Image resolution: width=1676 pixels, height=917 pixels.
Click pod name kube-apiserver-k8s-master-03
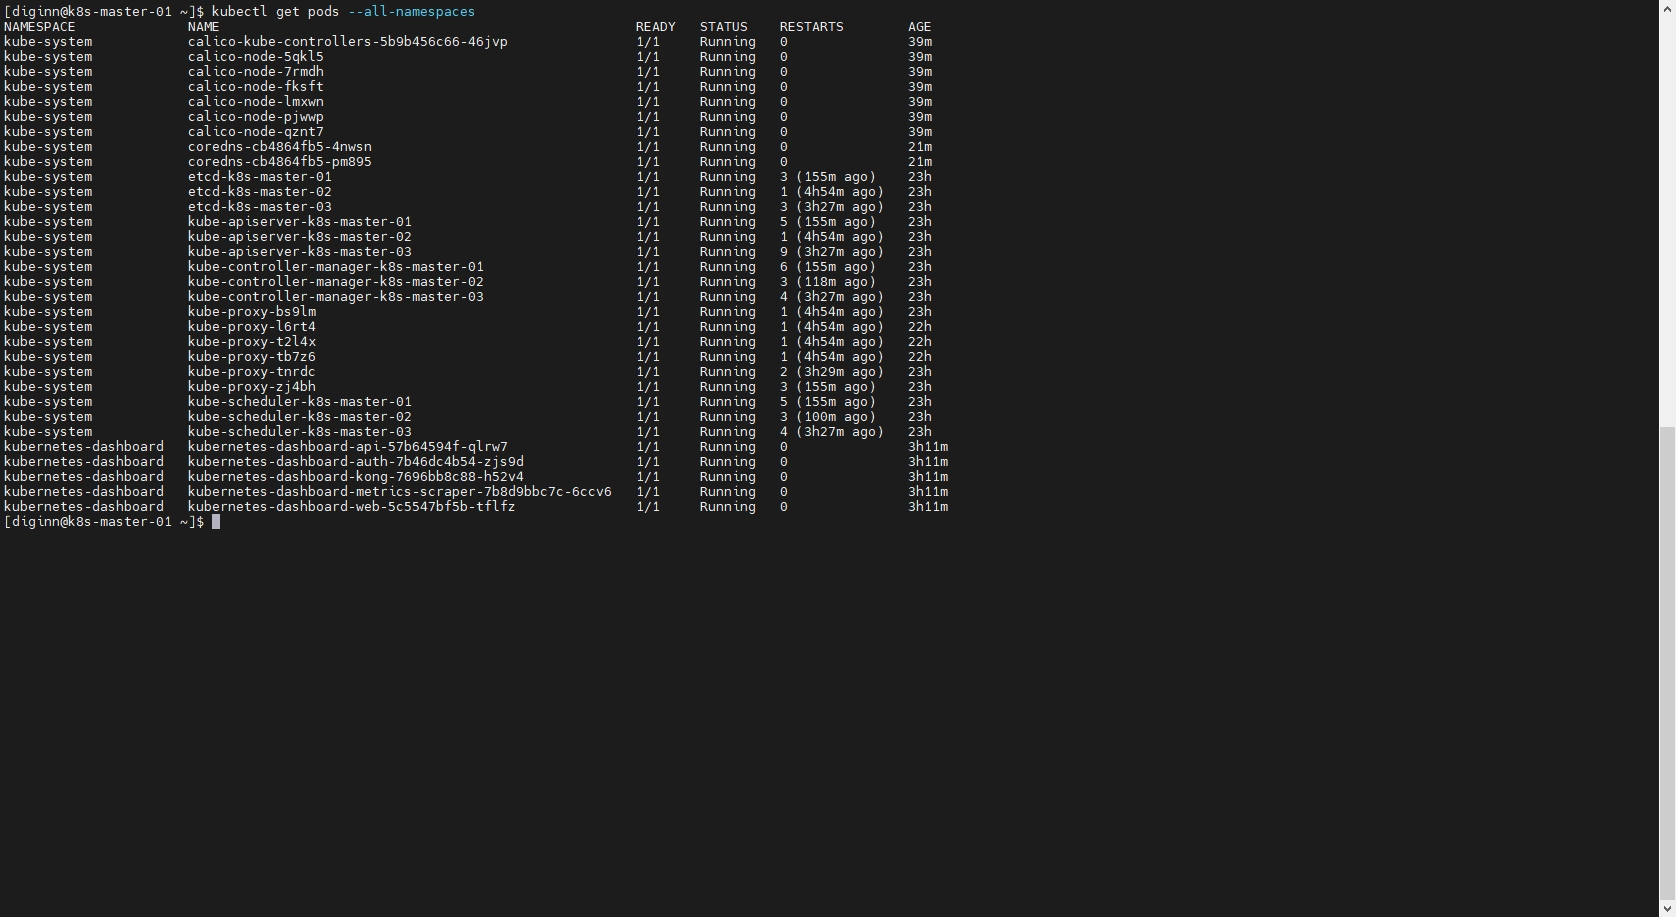coord(299,252)
